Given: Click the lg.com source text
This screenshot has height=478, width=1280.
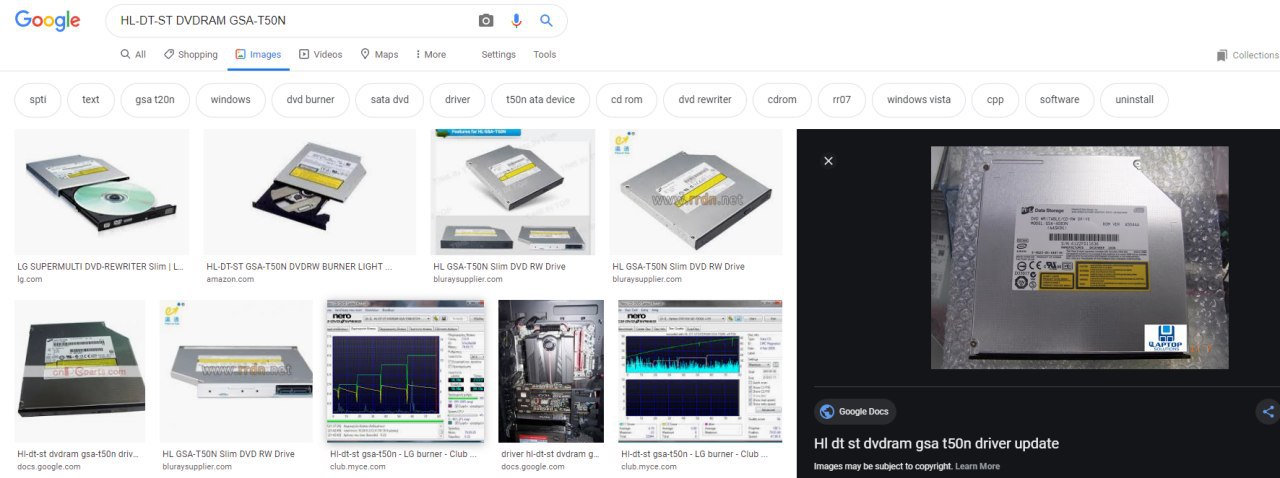Looking at the screenshot, I should coord(31,279).
